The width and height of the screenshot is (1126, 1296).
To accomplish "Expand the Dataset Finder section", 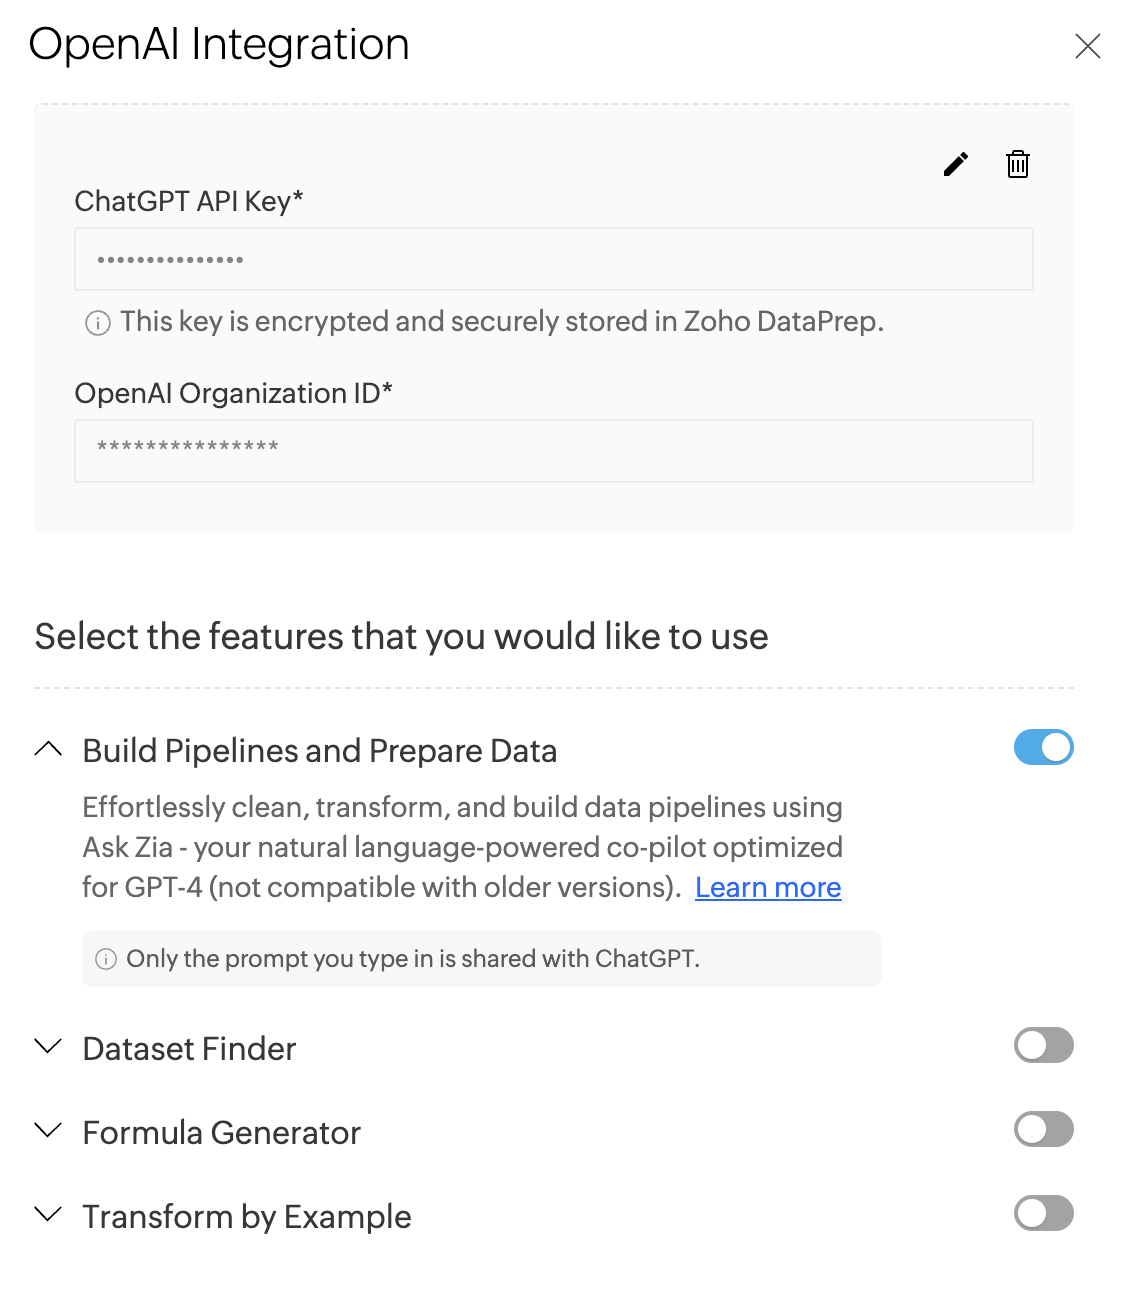I will point(48,1046).
